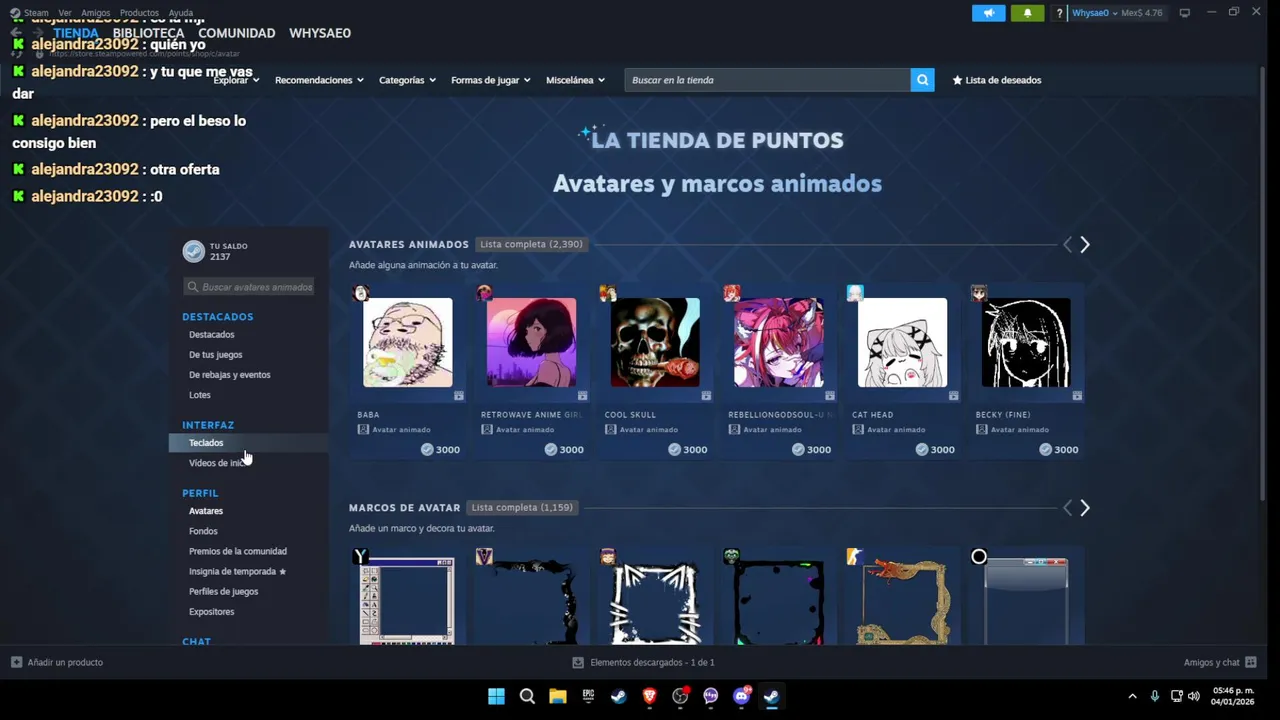Click the search magnifier button in store
This screenshot has width=1280, height=720.
click(x=922, y=80)
